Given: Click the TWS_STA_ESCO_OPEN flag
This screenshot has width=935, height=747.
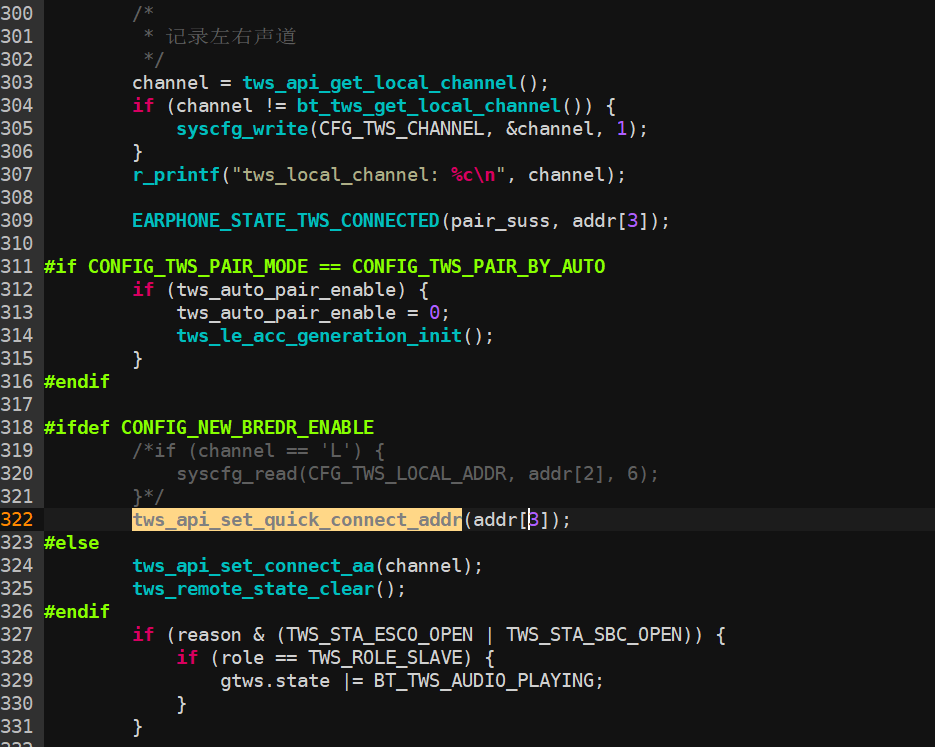Looking at the screenshot, I should (x=379, y=636).
